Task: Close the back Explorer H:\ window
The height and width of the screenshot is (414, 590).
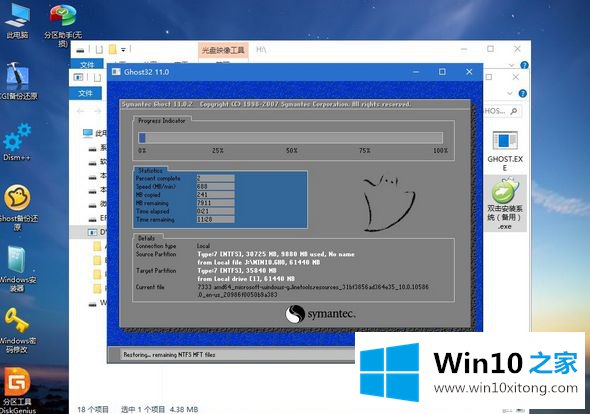Action: point(517,49)
